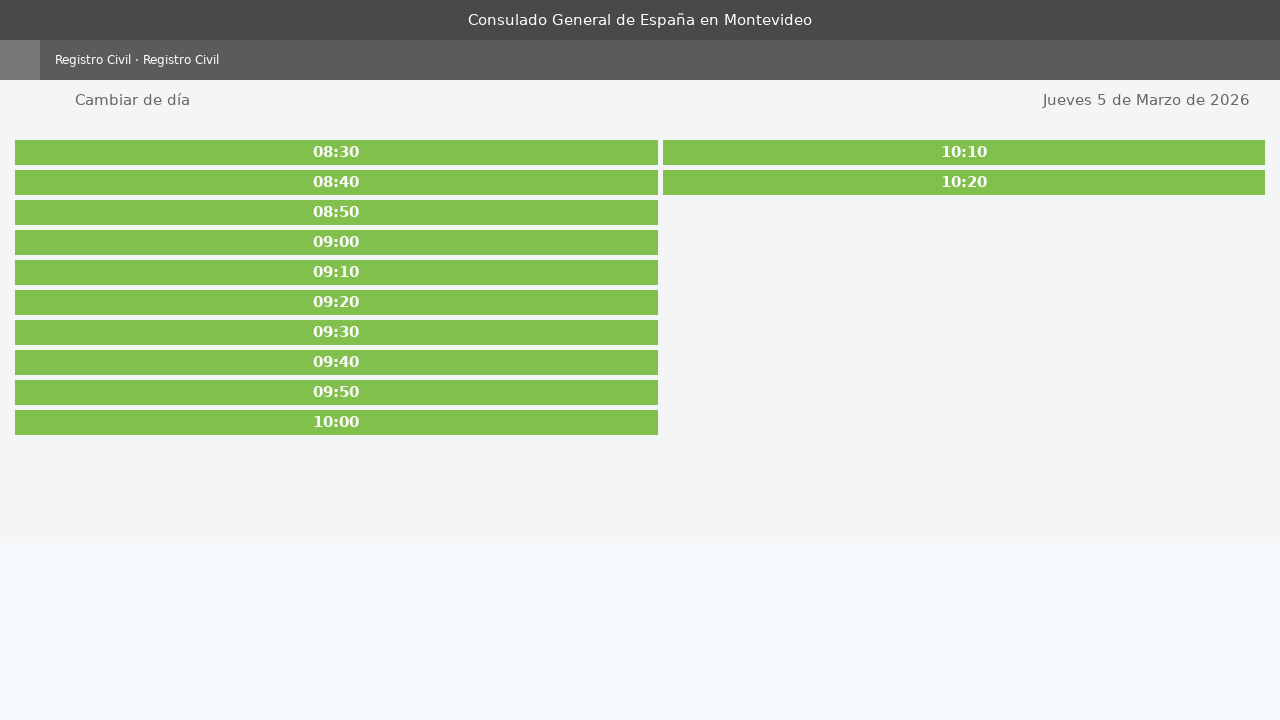Select the 08:30 appointment slot

click(336, 152)
